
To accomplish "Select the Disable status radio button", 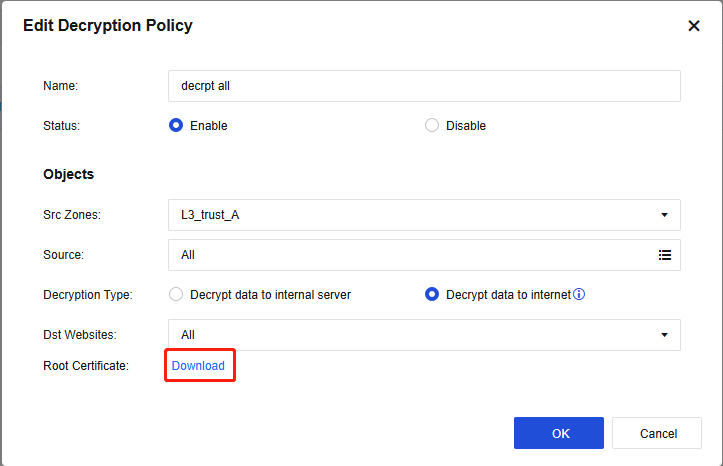I will (432, 126).
